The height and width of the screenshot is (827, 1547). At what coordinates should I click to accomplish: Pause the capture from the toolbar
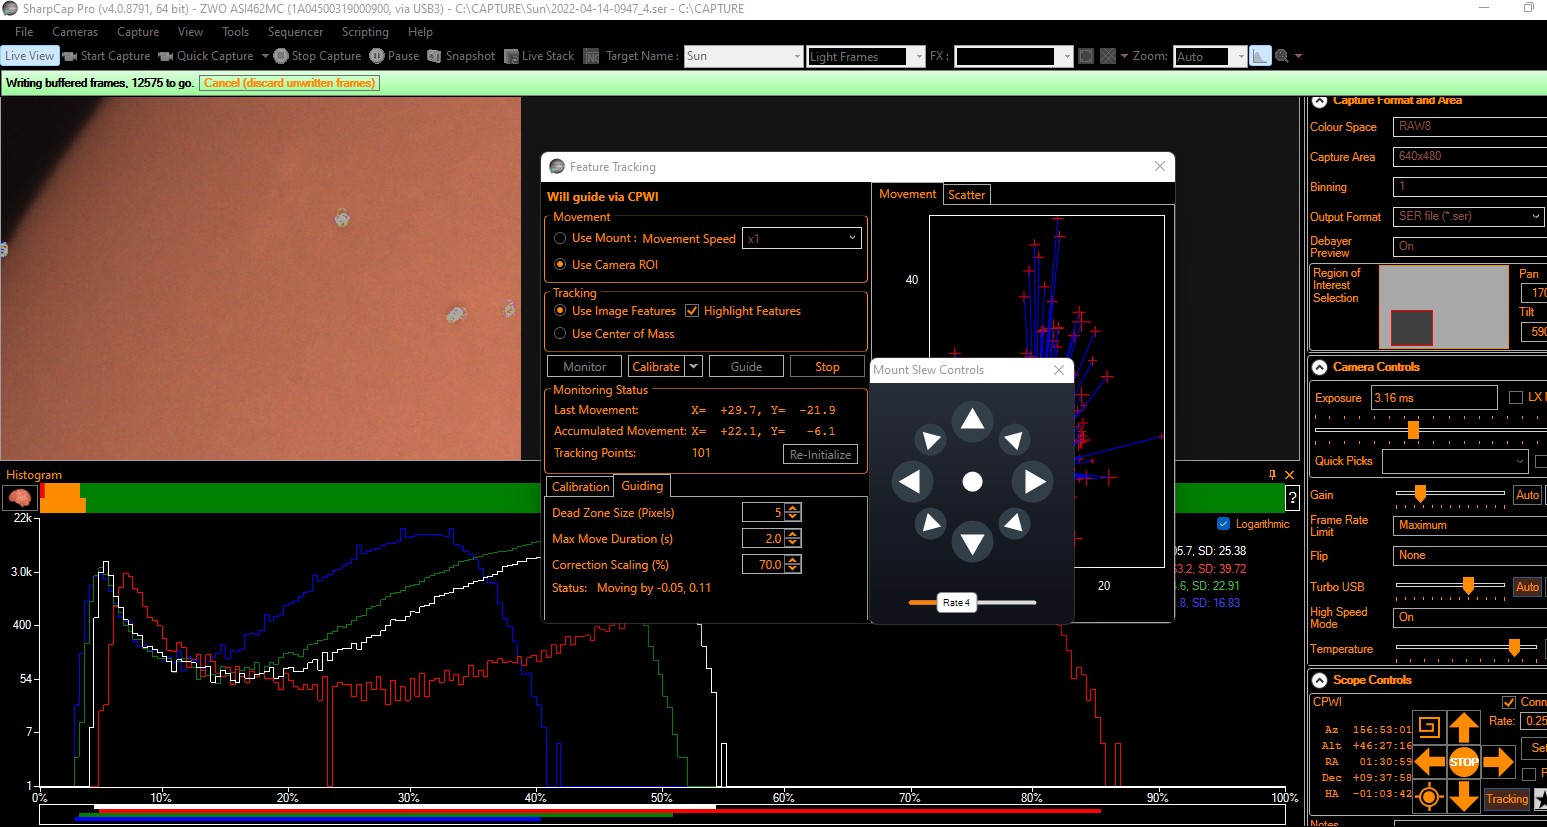[x=394, y=56]
